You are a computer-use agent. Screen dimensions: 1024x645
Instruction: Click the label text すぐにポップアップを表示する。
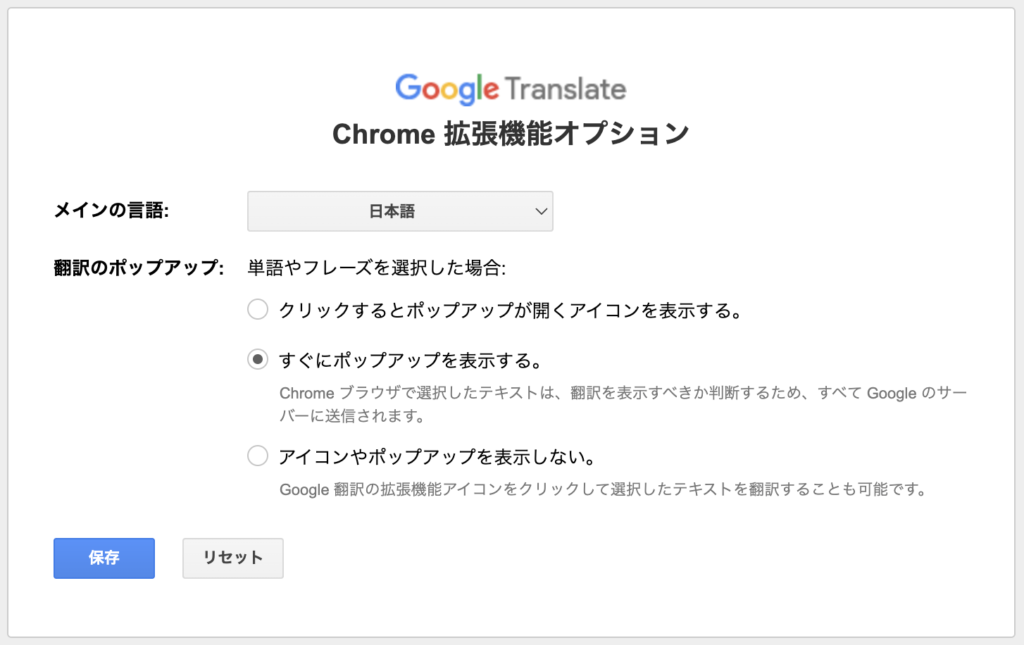[x=412, y=359]
